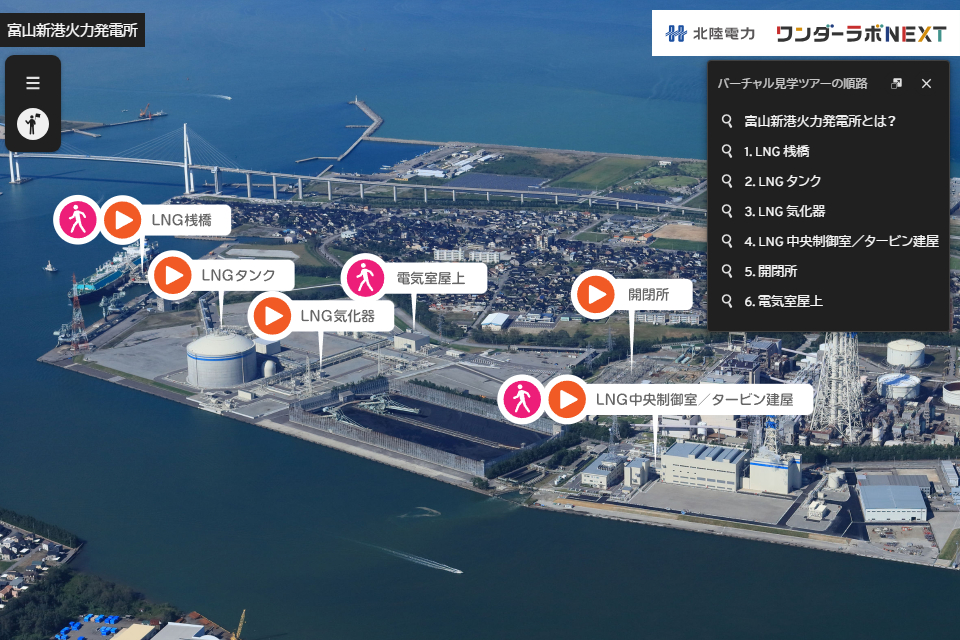Select 5. 開閉所 in route list
Viewport: 960px width, 640px height.
[x=770, y=271]
